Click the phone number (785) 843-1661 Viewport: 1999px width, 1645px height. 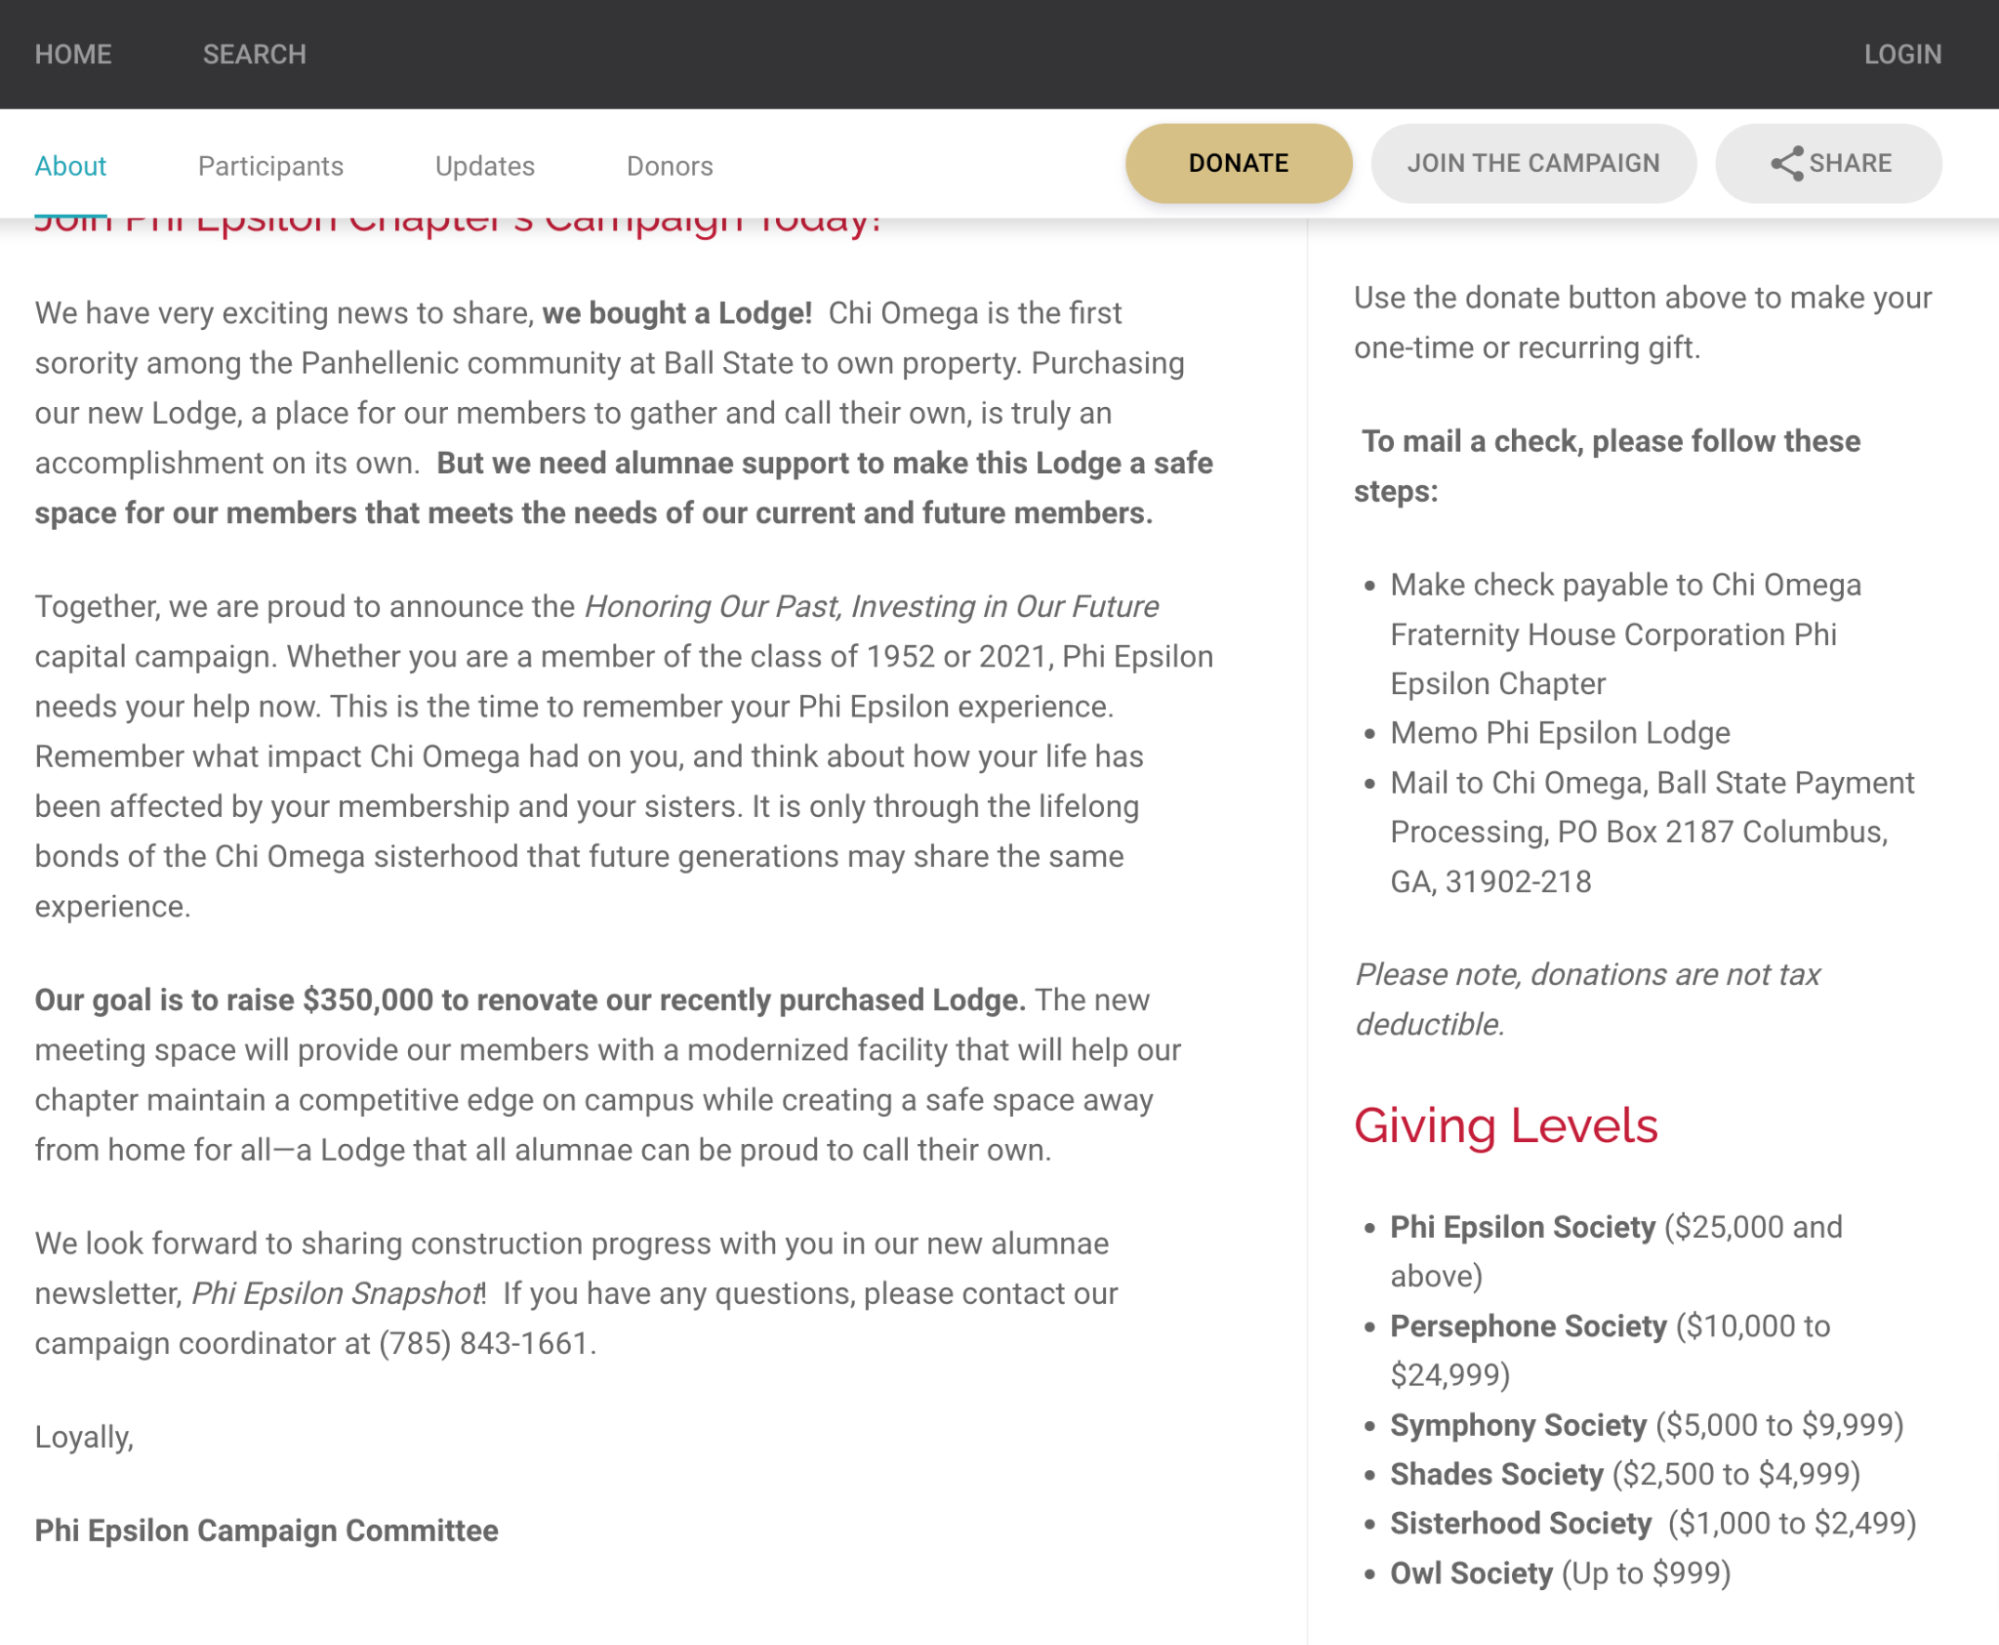click(x=483, y=1343)
